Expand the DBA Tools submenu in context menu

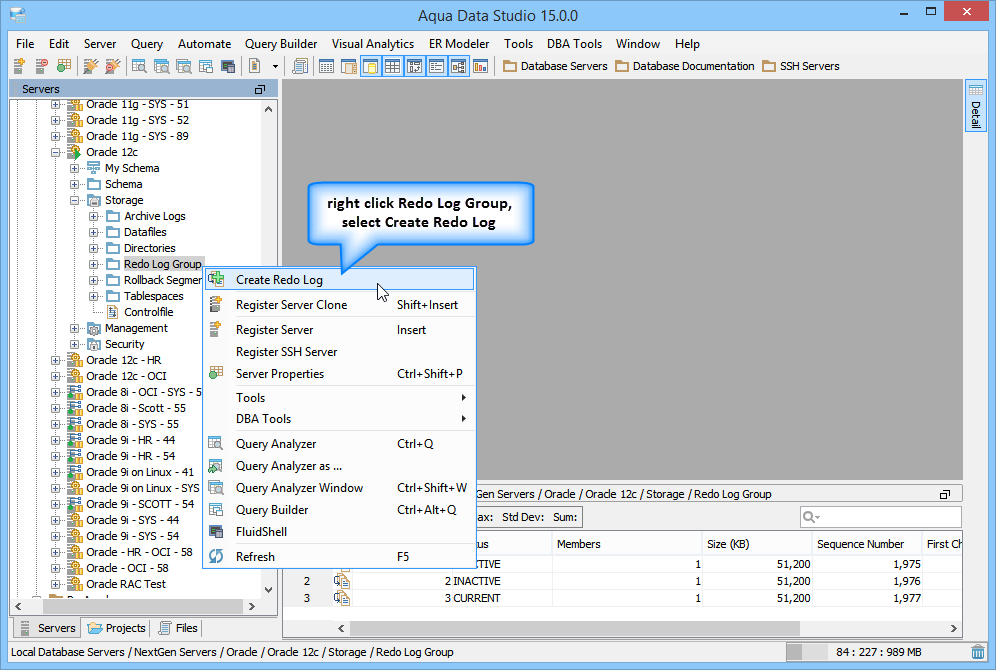(x=339, y=419)
